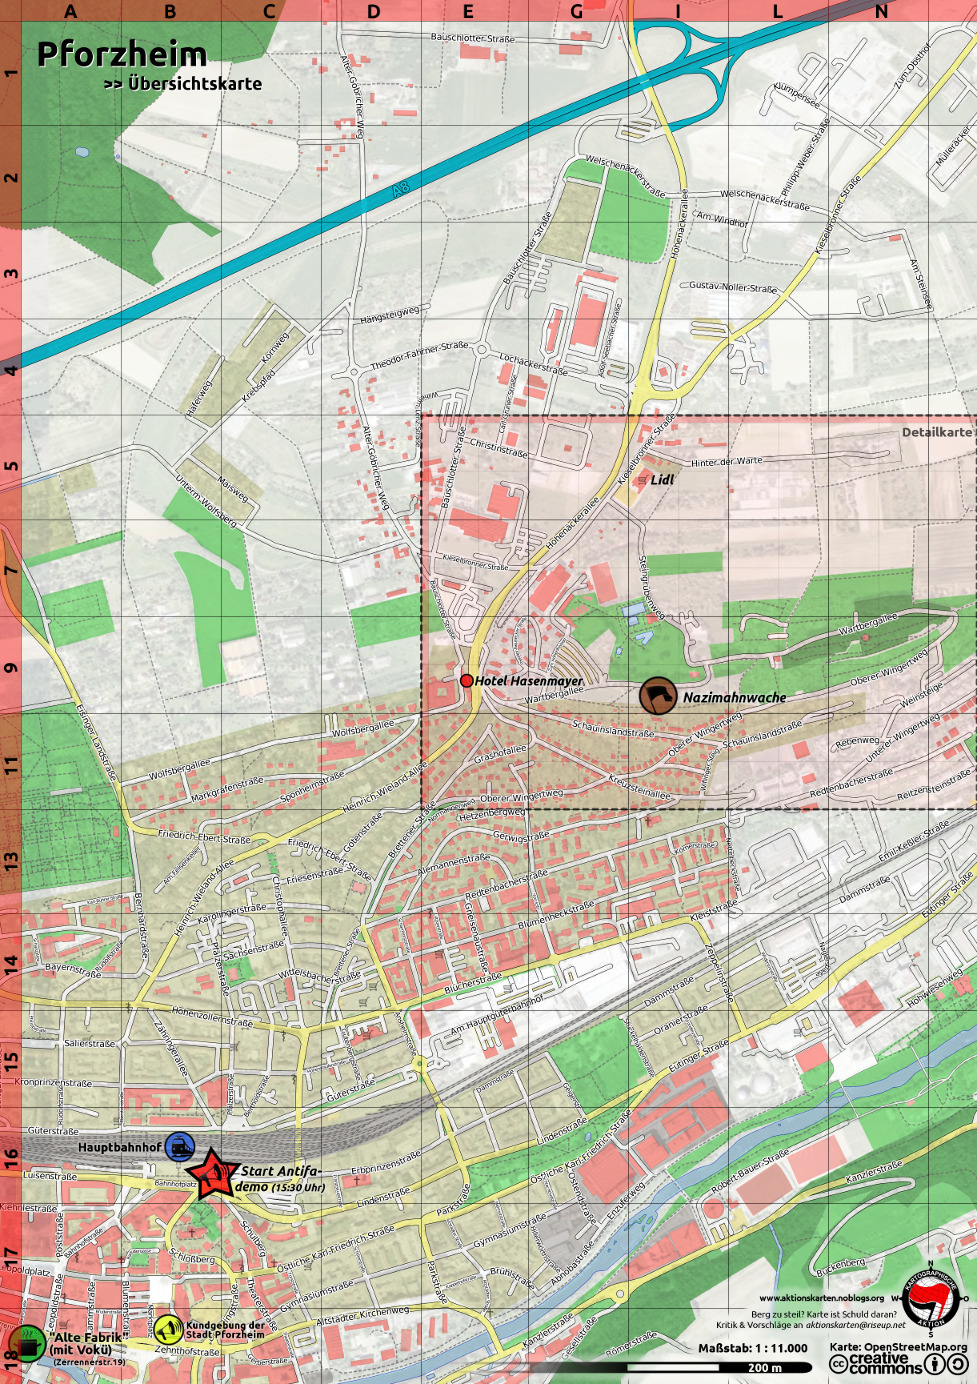This screenshot has height=1384, width=977.
Task: Click the A8 motorway label
Action: (401, 188)
